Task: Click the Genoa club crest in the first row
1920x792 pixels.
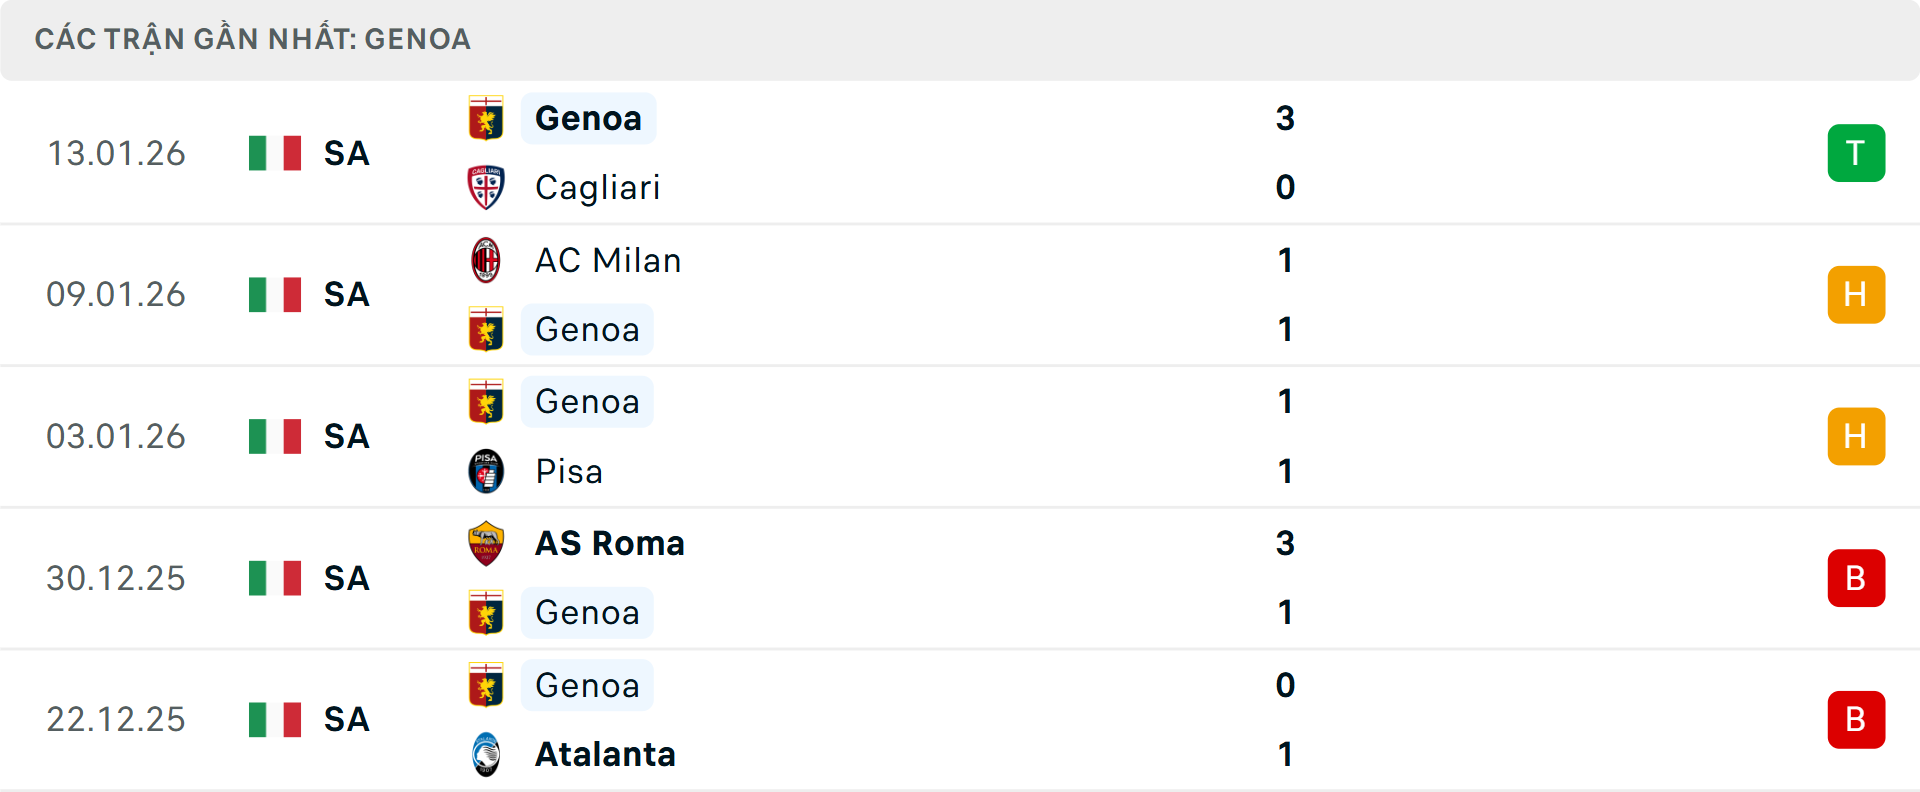Action: pos(487,118)
